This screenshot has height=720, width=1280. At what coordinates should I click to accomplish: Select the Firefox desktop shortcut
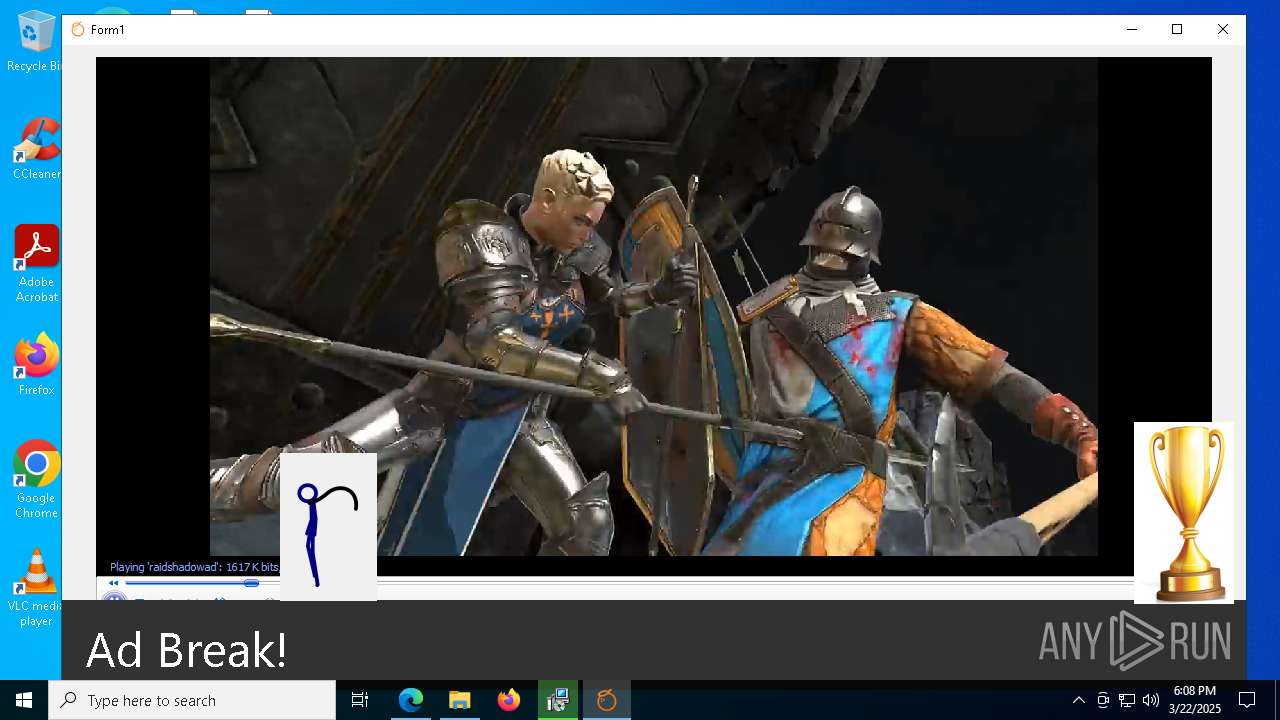coord(36,365)
